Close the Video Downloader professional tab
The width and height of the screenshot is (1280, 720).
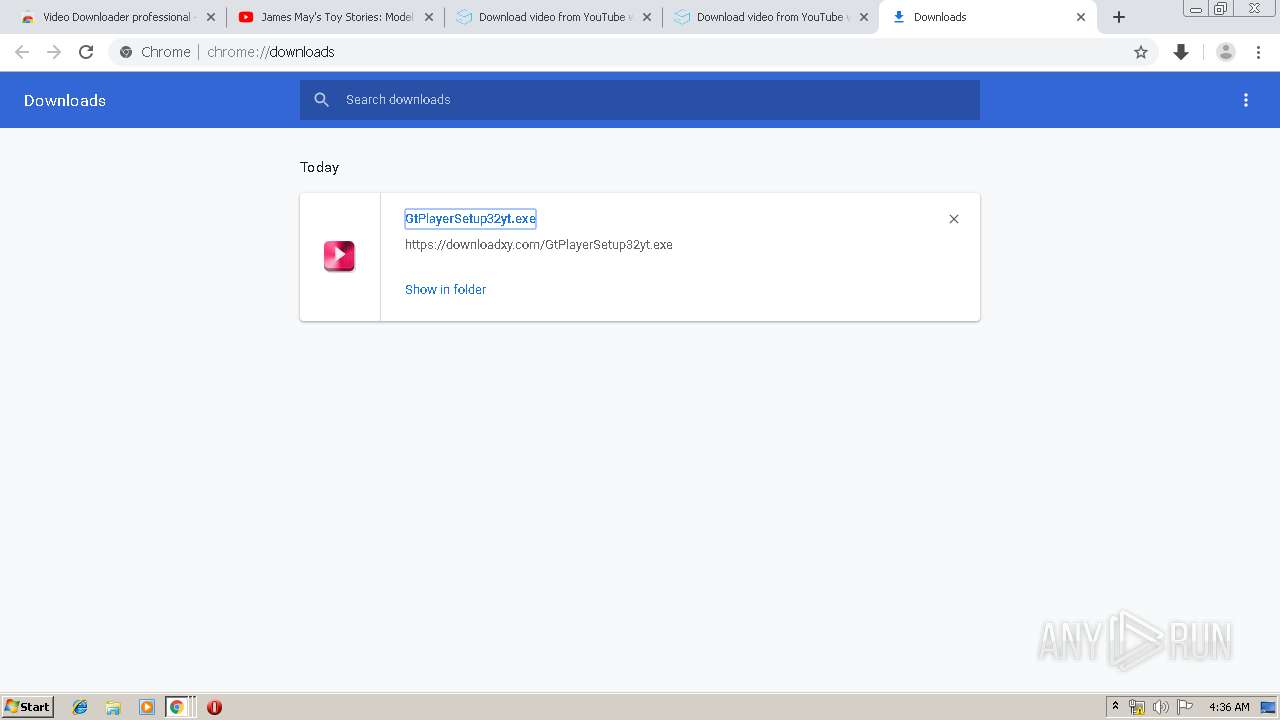point(210,17)
